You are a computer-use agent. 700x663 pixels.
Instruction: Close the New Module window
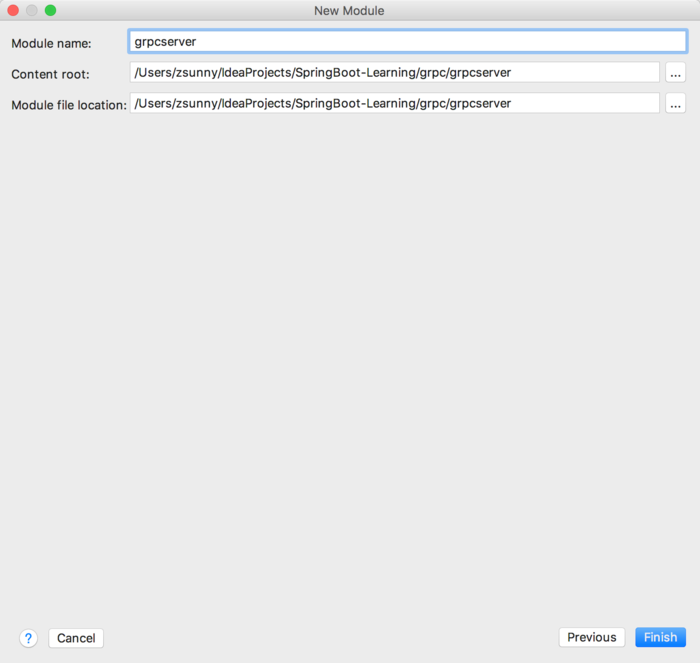[13, 10]
